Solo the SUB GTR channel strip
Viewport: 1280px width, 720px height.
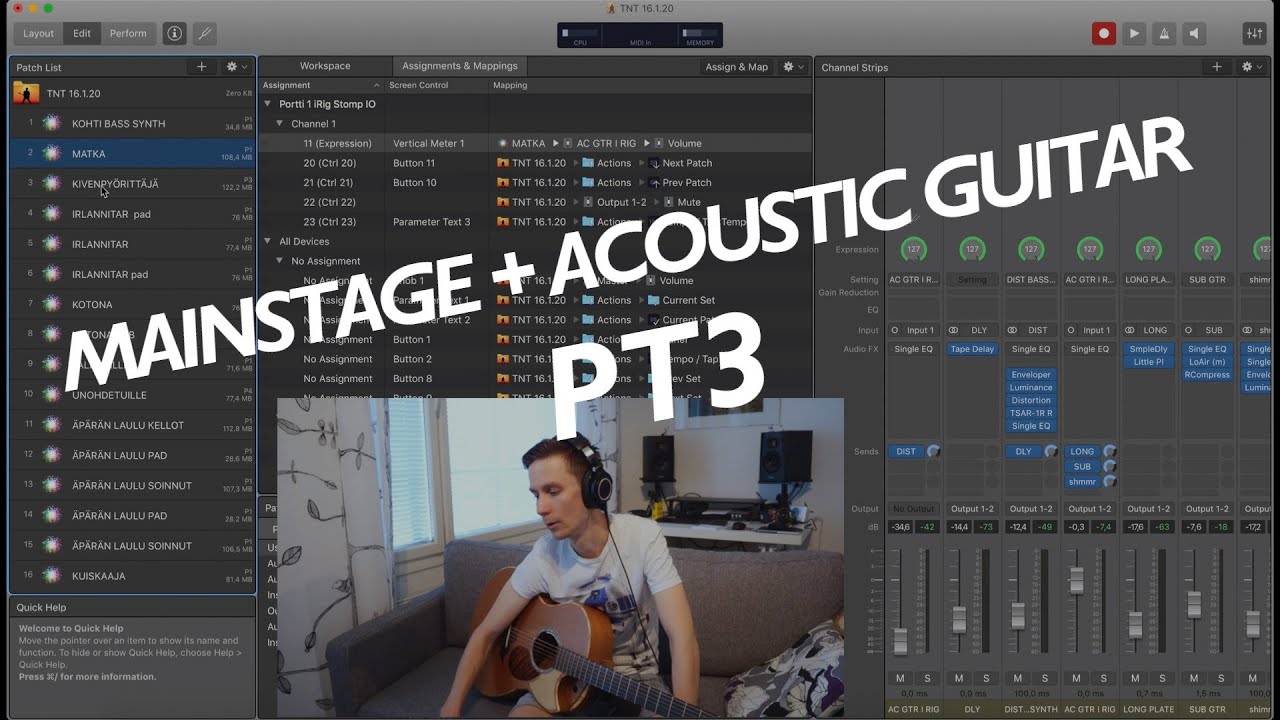tap(1221, 678)
